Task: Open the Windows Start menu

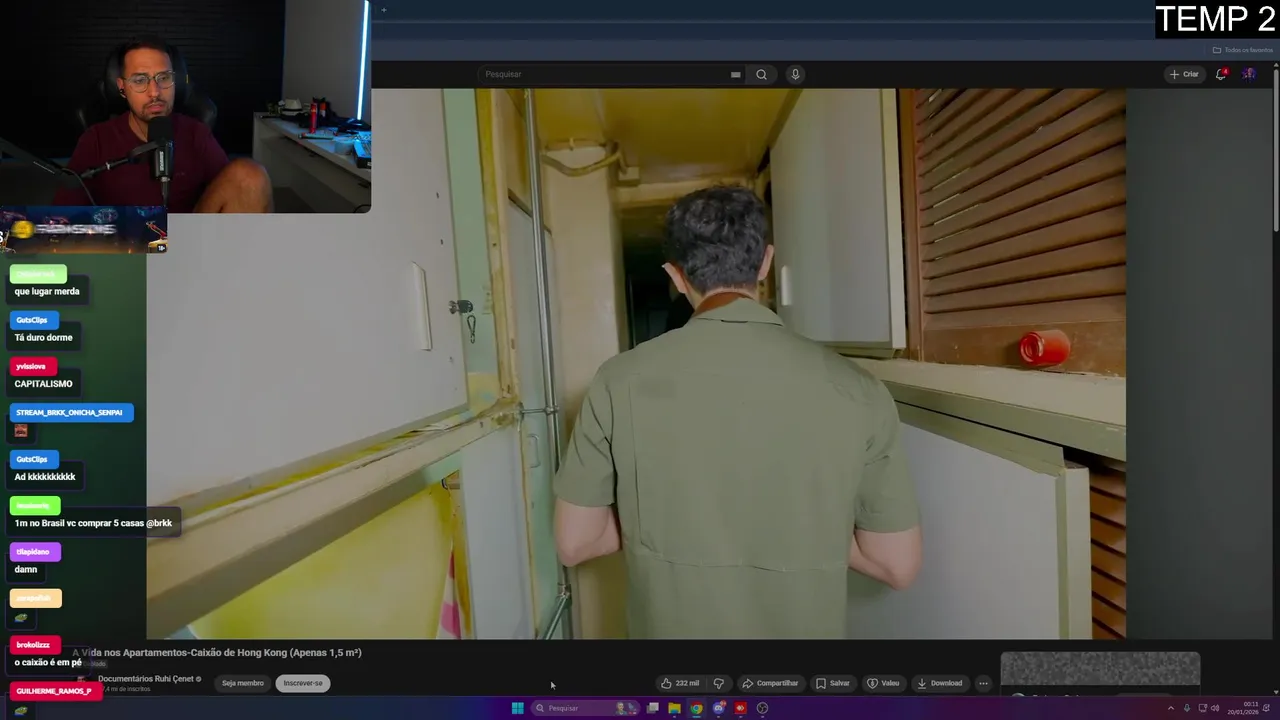Action: (517, 708)
